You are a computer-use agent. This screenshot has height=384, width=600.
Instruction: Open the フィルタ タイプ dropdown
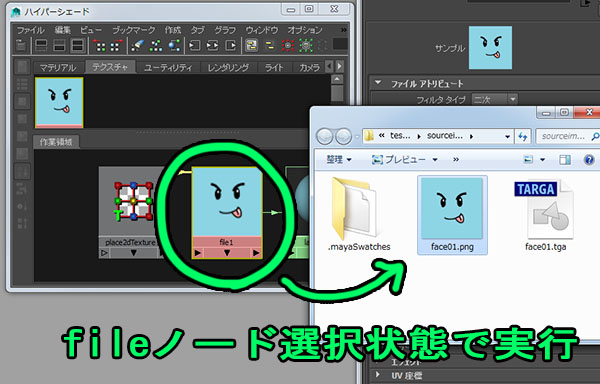494,100
